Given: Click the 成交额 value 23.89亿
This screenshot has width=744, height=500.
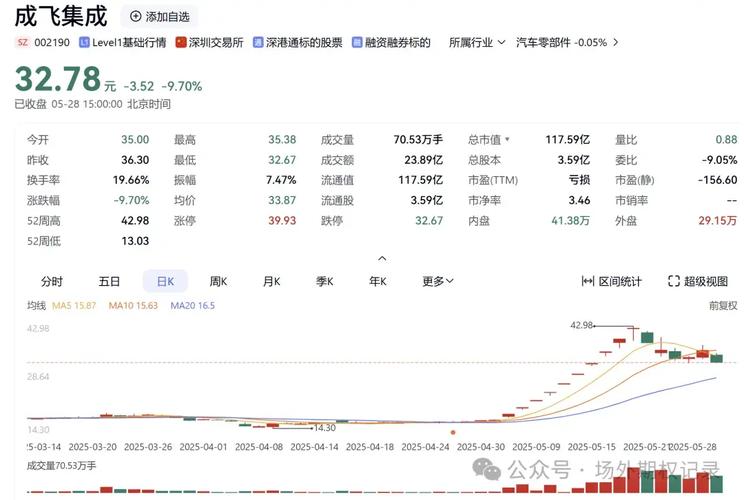Looking at the screenshot, I should (424, 160).
